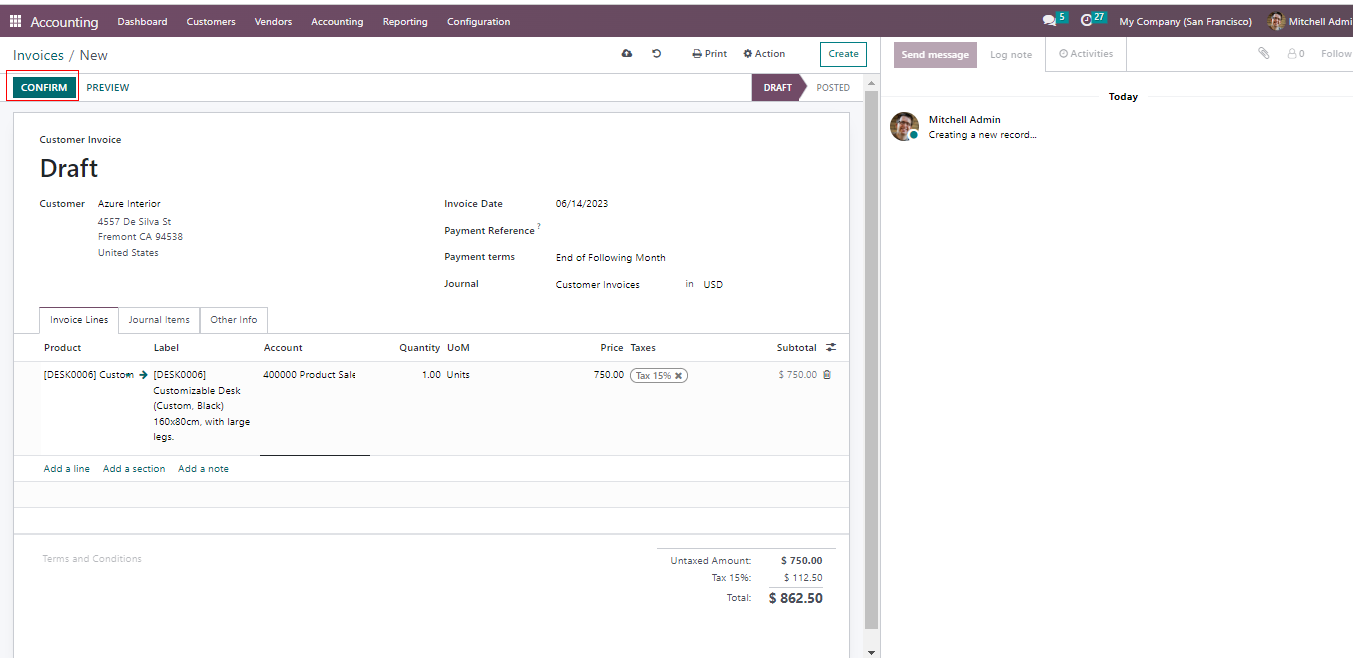
Task: Click the discard changes undo icon
Action: [x=657, y=54]
